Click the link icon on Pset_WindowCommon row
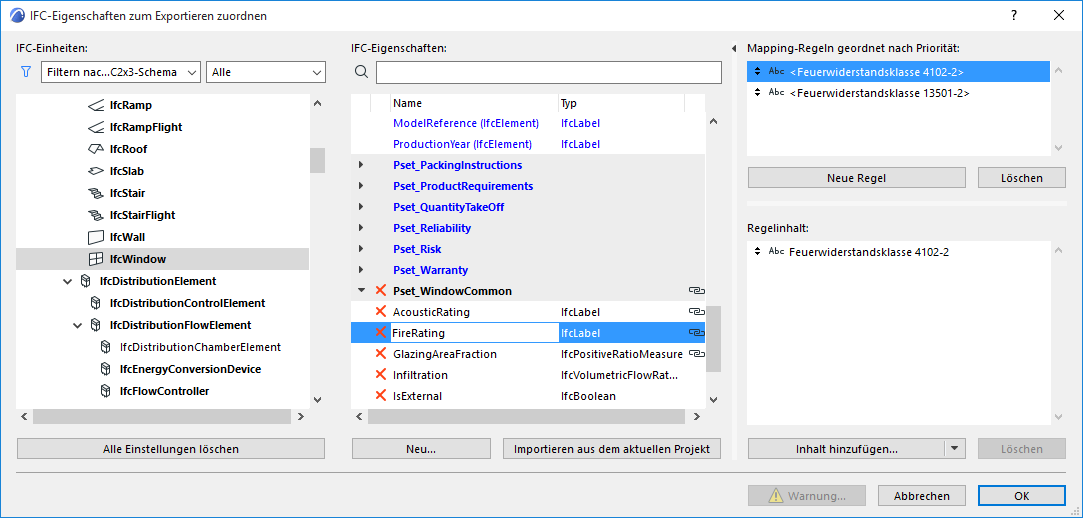The image size is (1083, 518). point(696,291)
